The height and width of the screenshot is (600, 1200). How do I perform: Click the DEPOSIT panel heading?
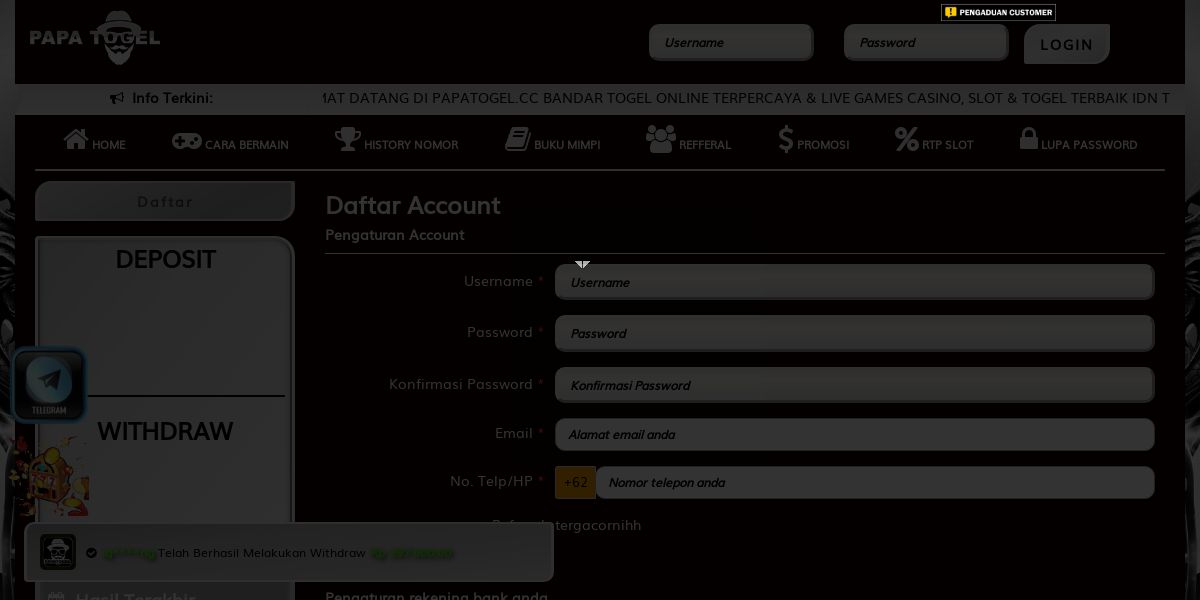[x=165, y=259]
